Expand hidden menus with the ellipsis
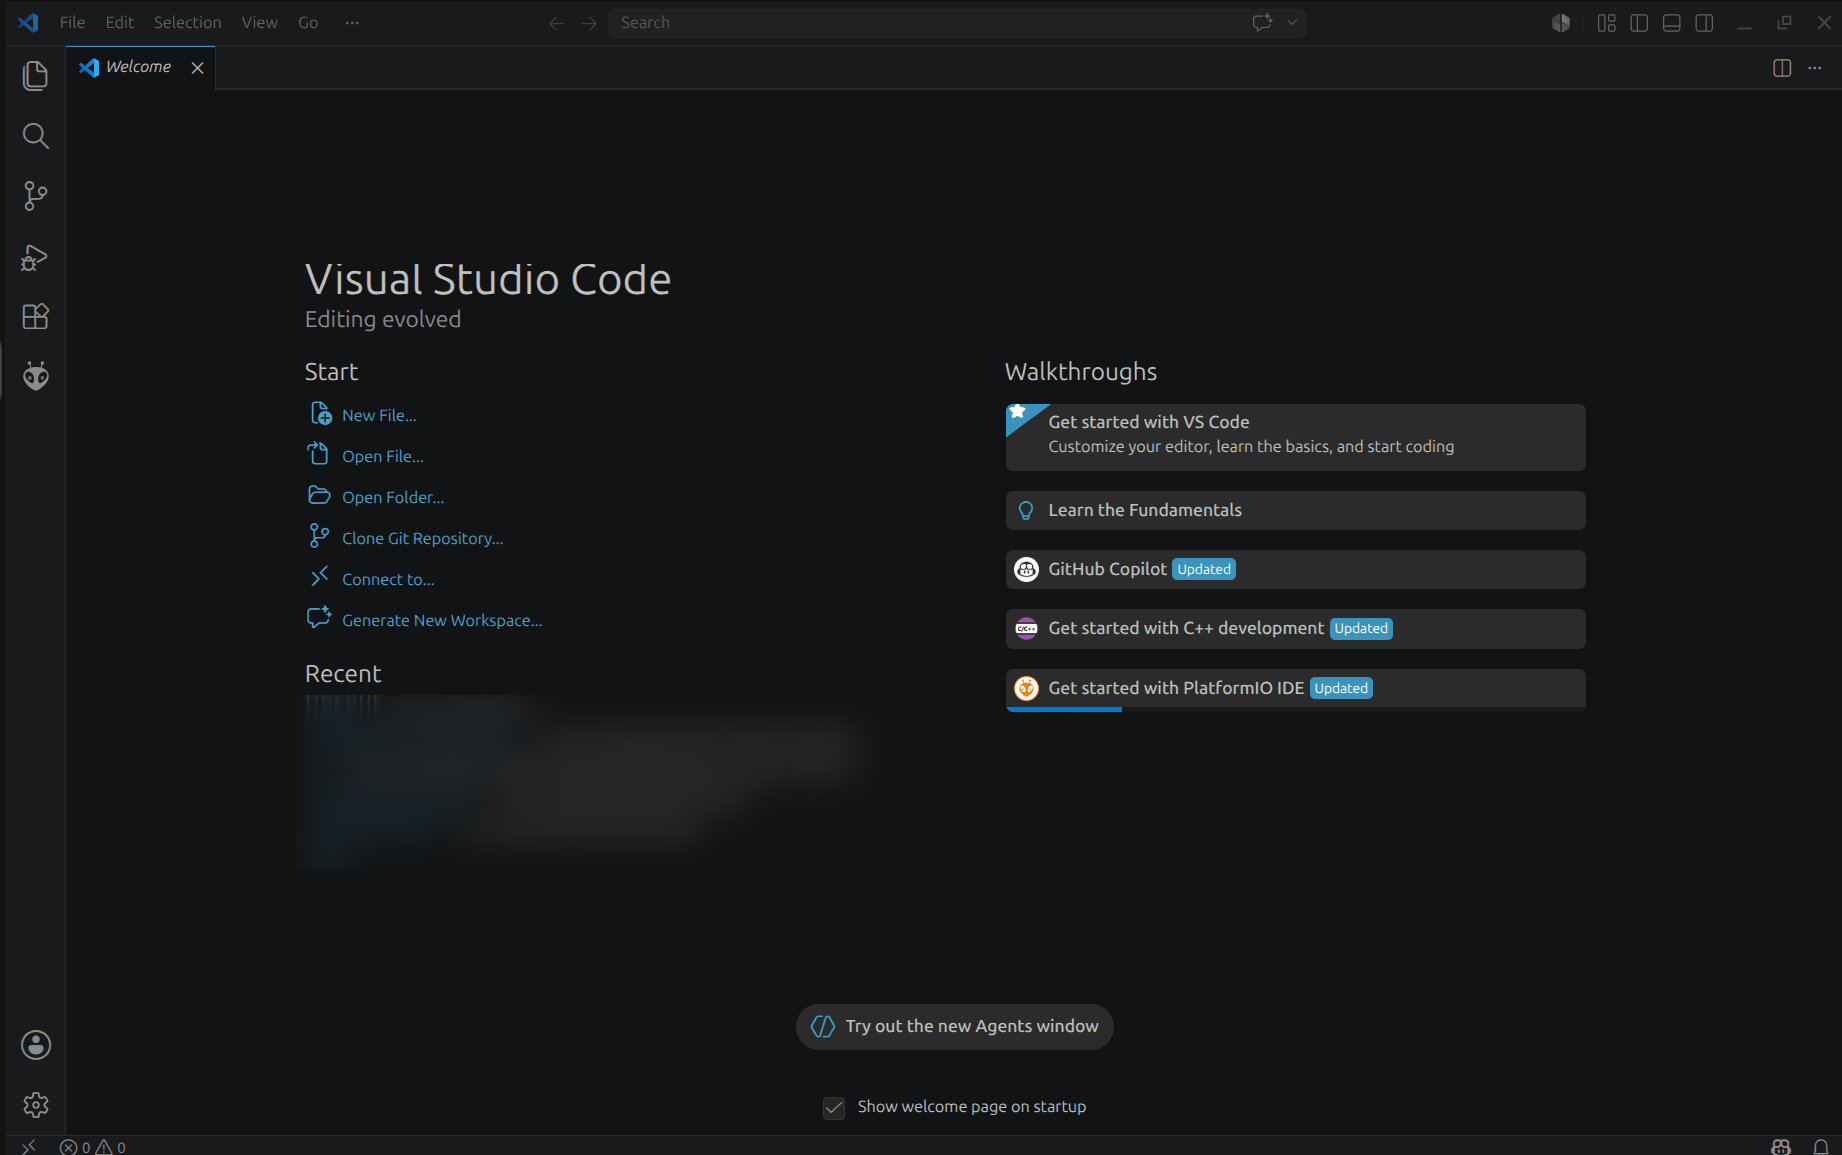This screenshot has height=1155, width=1842. pos(352,22)
